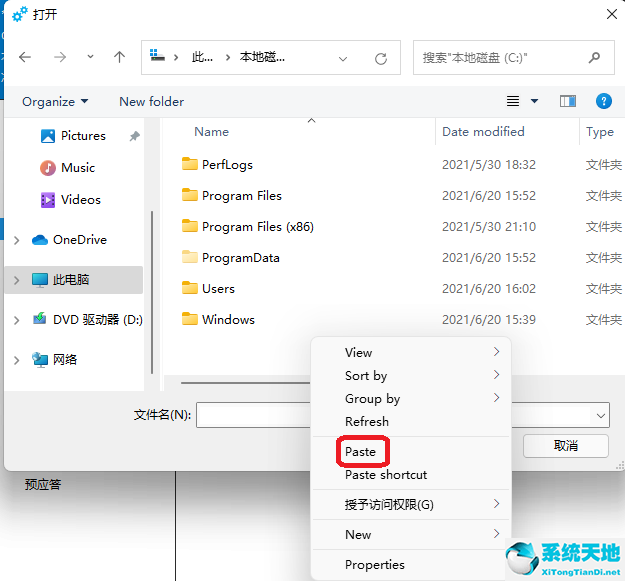Open the Organize dropdown menu
625x581 pixels.
55,102
